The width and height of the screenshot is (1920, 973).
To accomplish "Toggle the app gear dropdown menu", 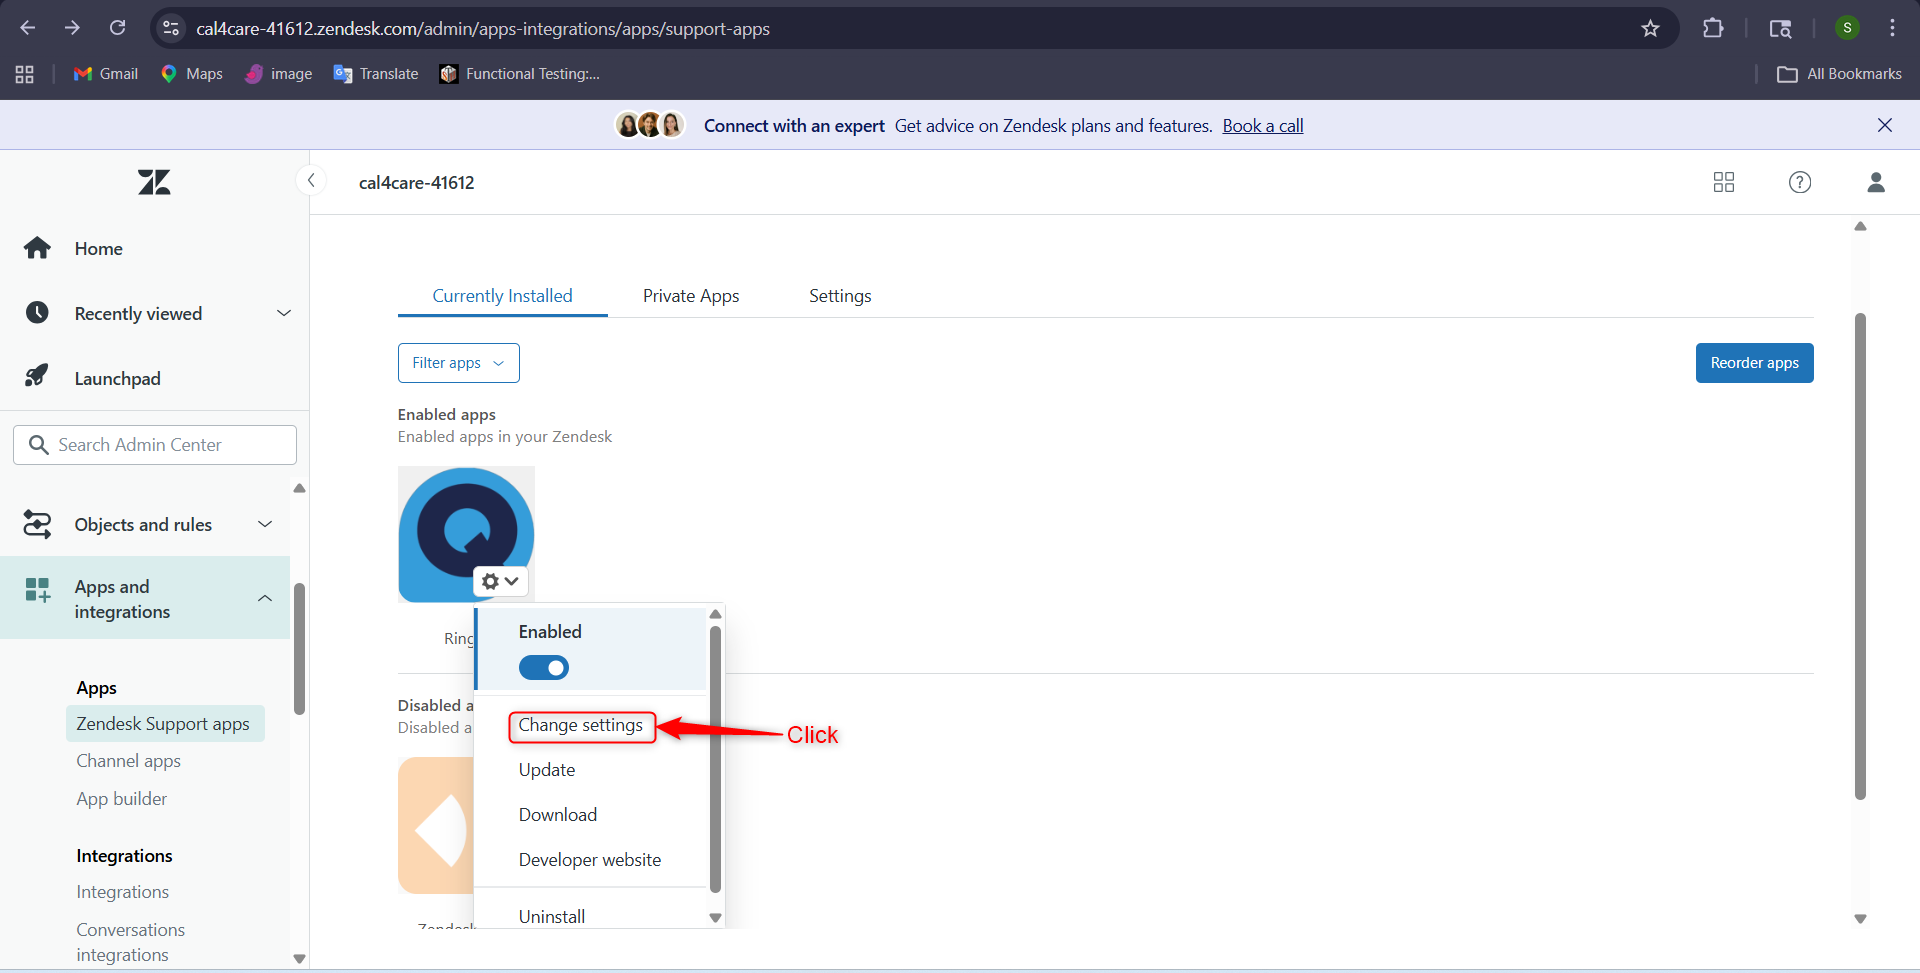I will (500, 581).
